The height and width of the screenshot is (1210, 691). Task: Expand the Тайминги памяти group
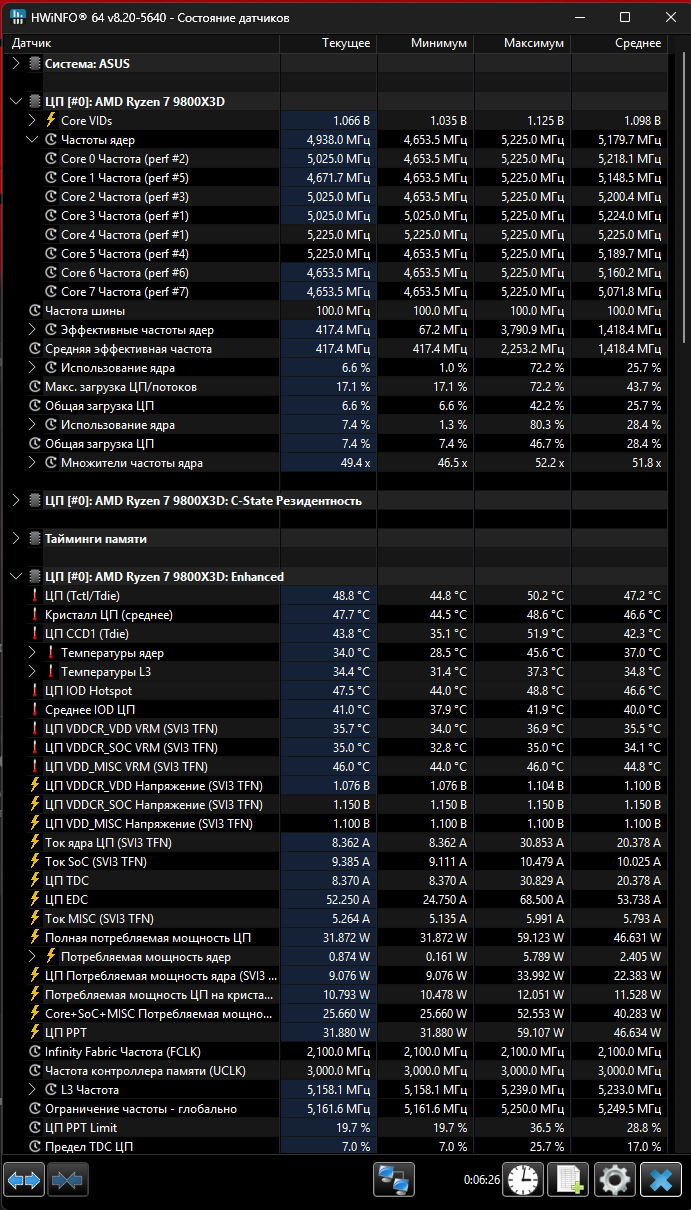point(15,539)
